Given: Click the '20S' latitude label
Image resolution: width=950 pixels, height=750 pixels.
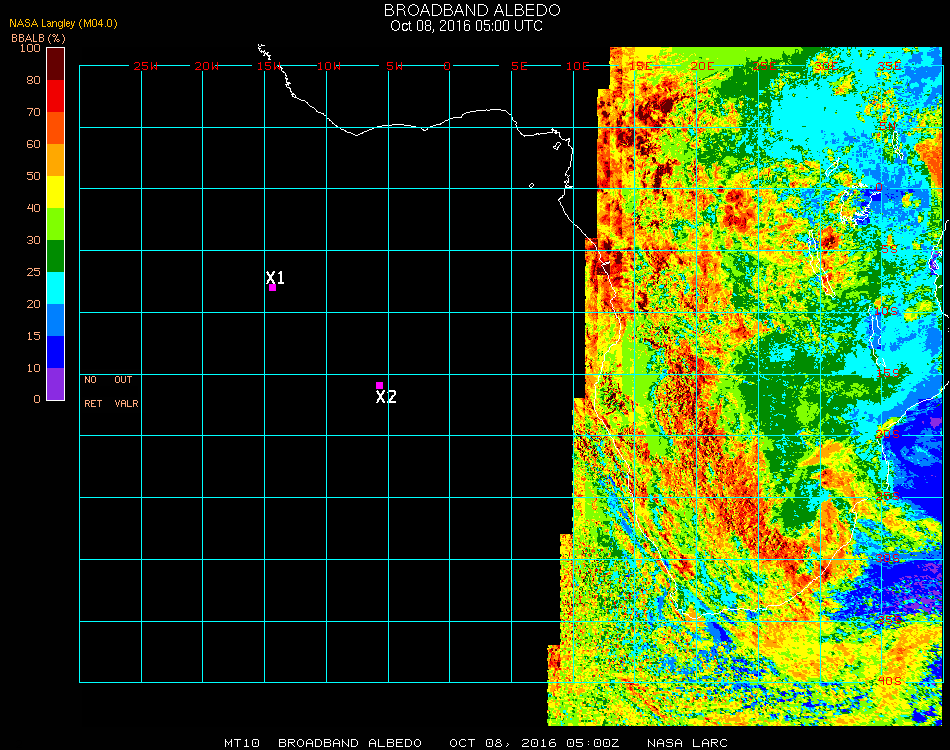Looking at the screenshot, I should click(x=888, y=434).
